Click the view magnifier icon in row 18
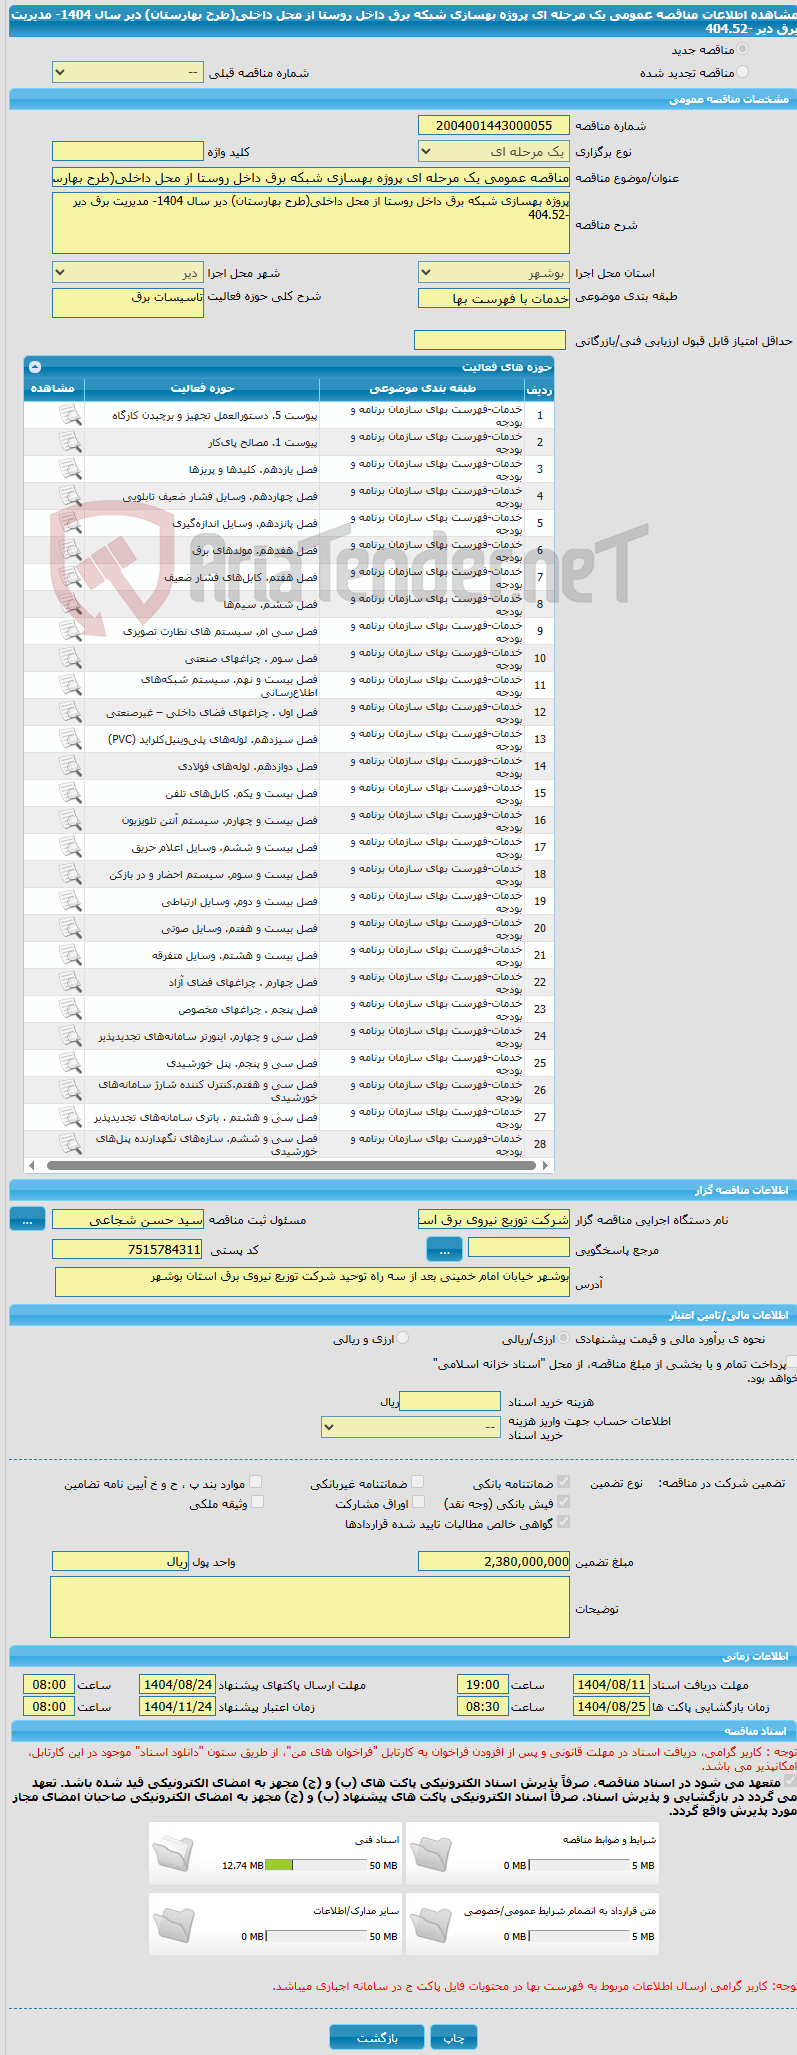The width and height of the screenshot is (797, 2055). click(x=70, y=874)
